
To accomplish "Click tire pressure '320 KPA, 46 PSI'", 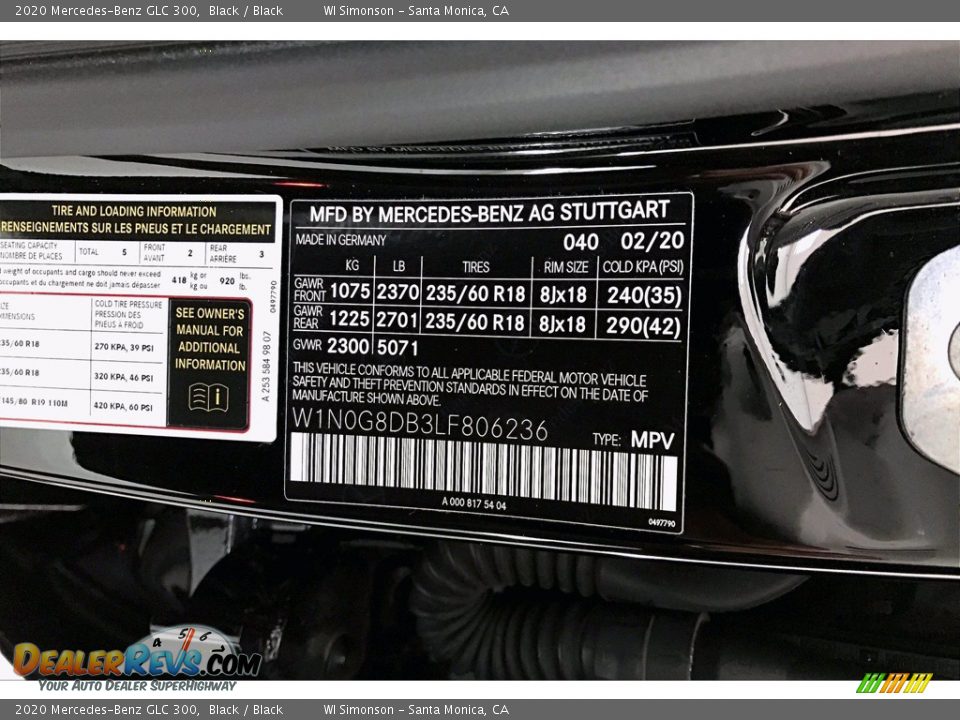I will (124, 377).
